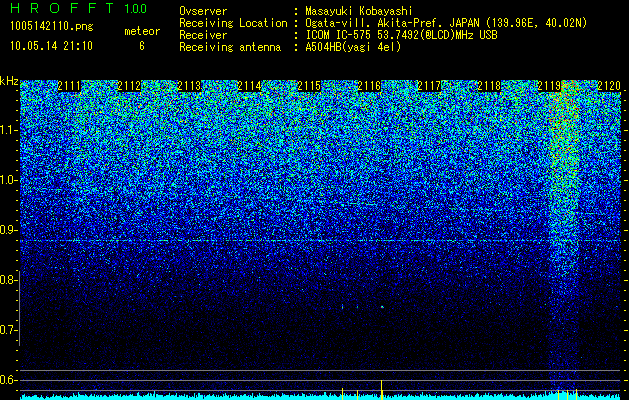Click the 0.9 frequency axis label

pos(9,230)
